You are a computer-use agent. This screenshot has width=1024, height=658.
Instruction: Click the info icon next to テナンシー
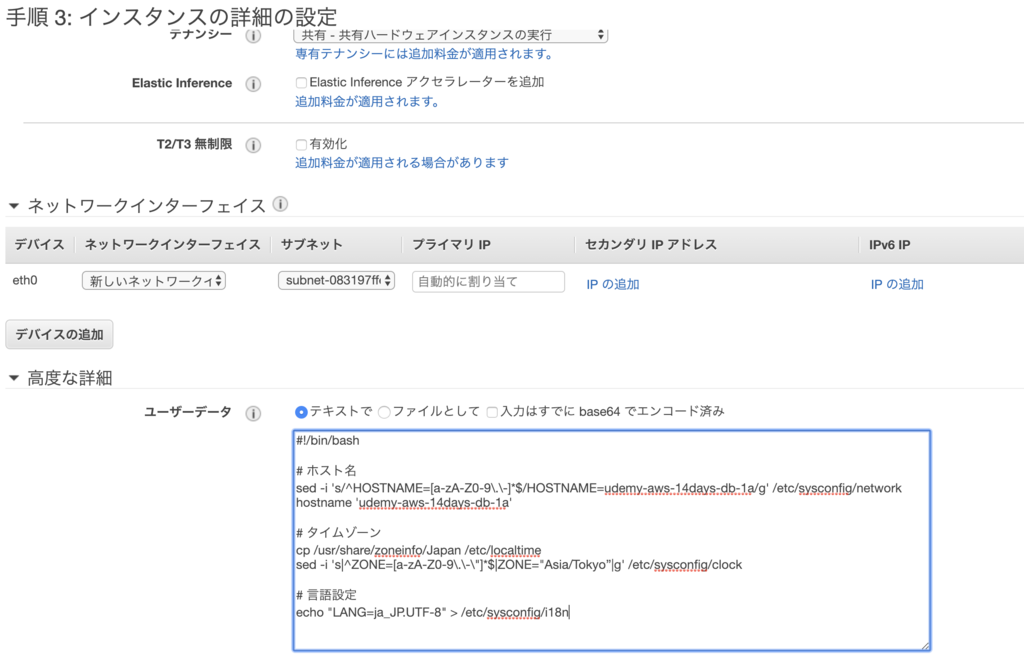point(253,34)
